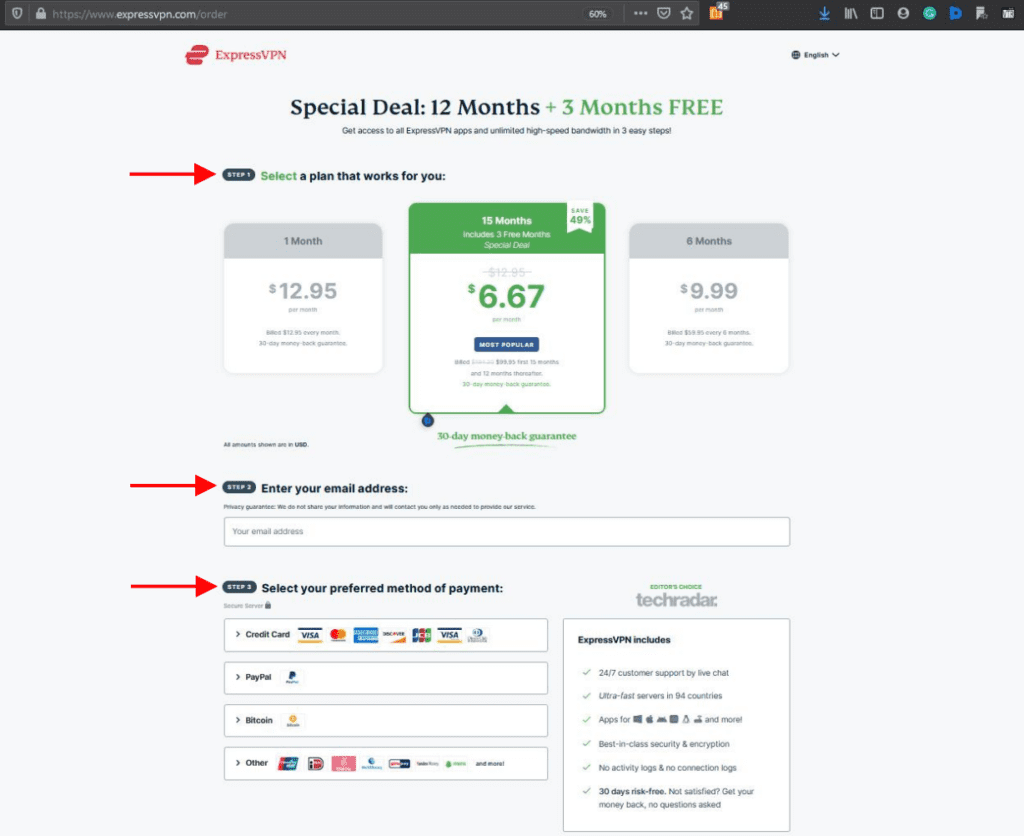Expand the PayPal payment option
Viewport: 1024px width, 836px height.
pyautogui.click(x=385, y=677)
